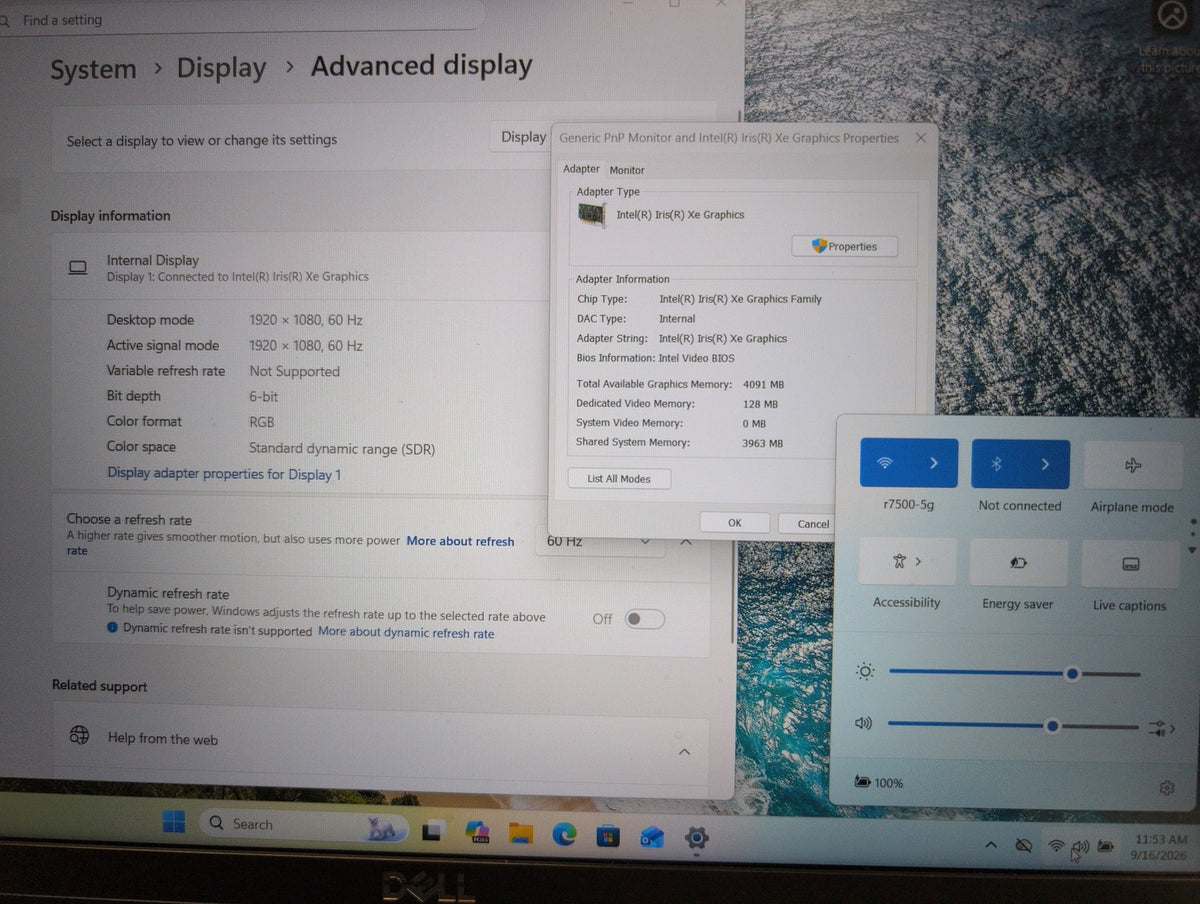This screenshot has width=1200, height=904.
Task: Click List All Modes button
Action: point(619,479)
